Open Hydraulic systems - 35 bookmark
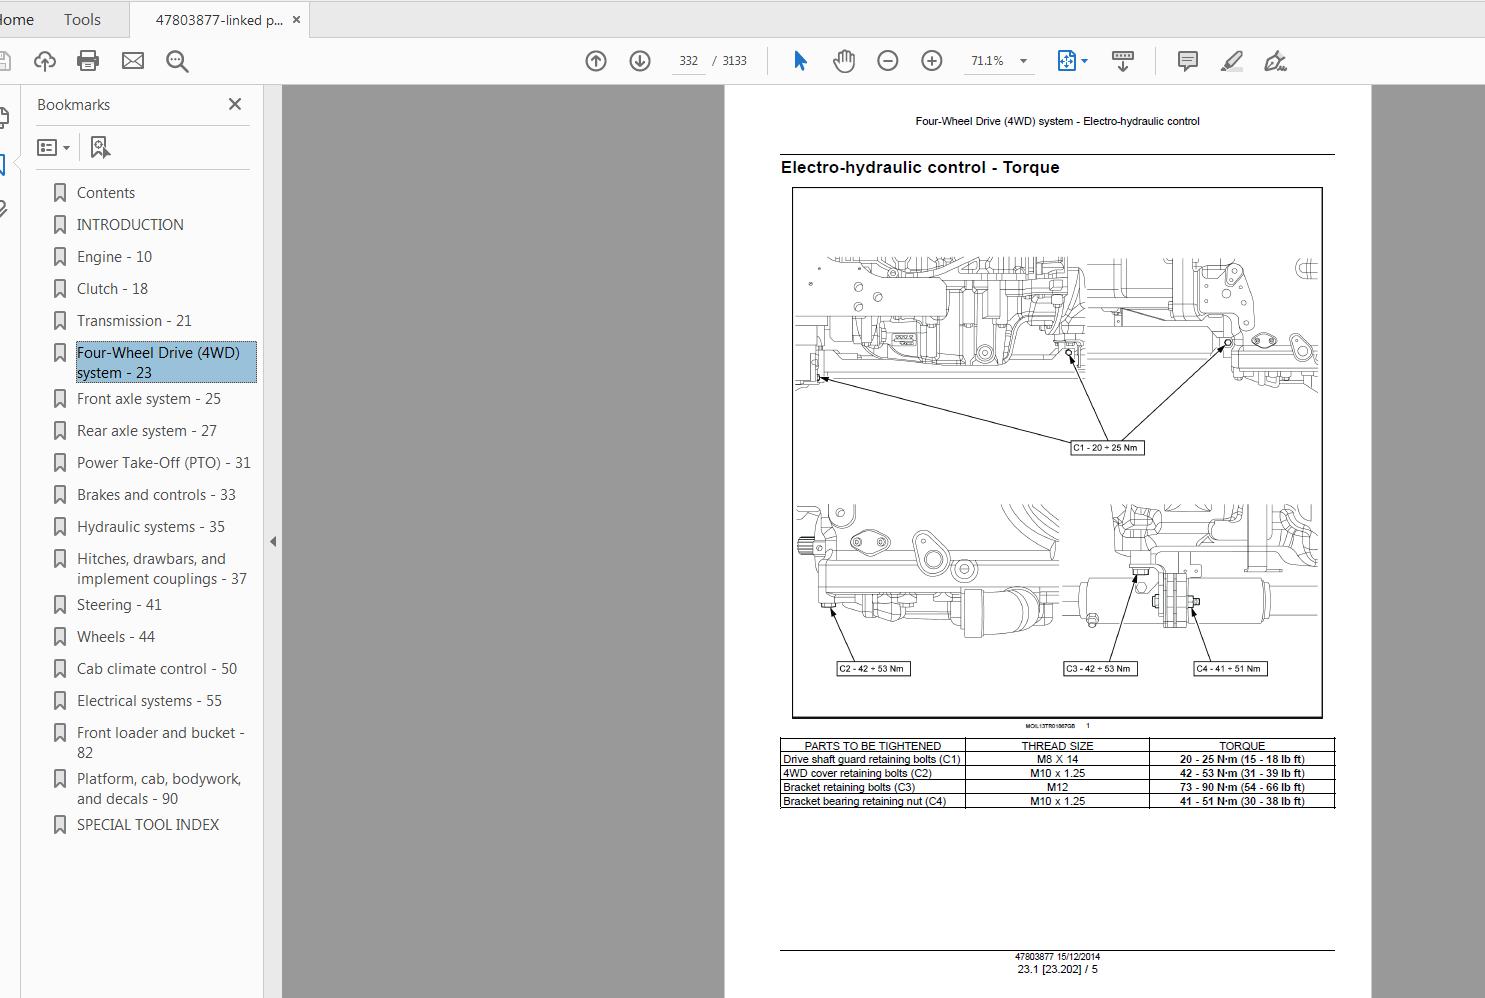Image resolution: width=1485 pixels, height=998 pixels. [151, 527]
